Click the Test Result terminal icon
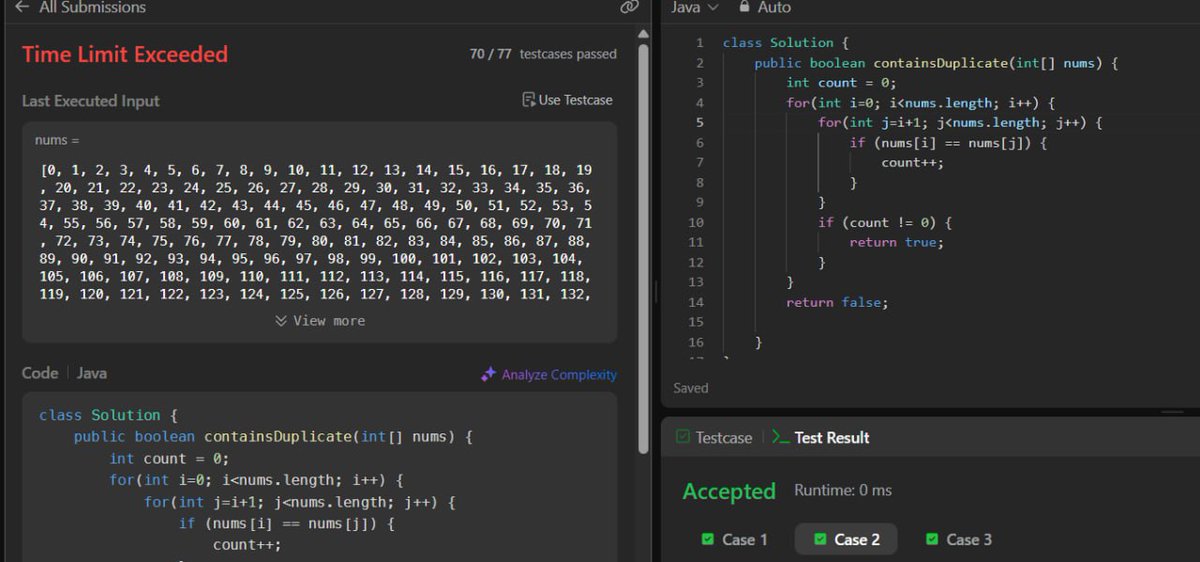 pos(782,437)
